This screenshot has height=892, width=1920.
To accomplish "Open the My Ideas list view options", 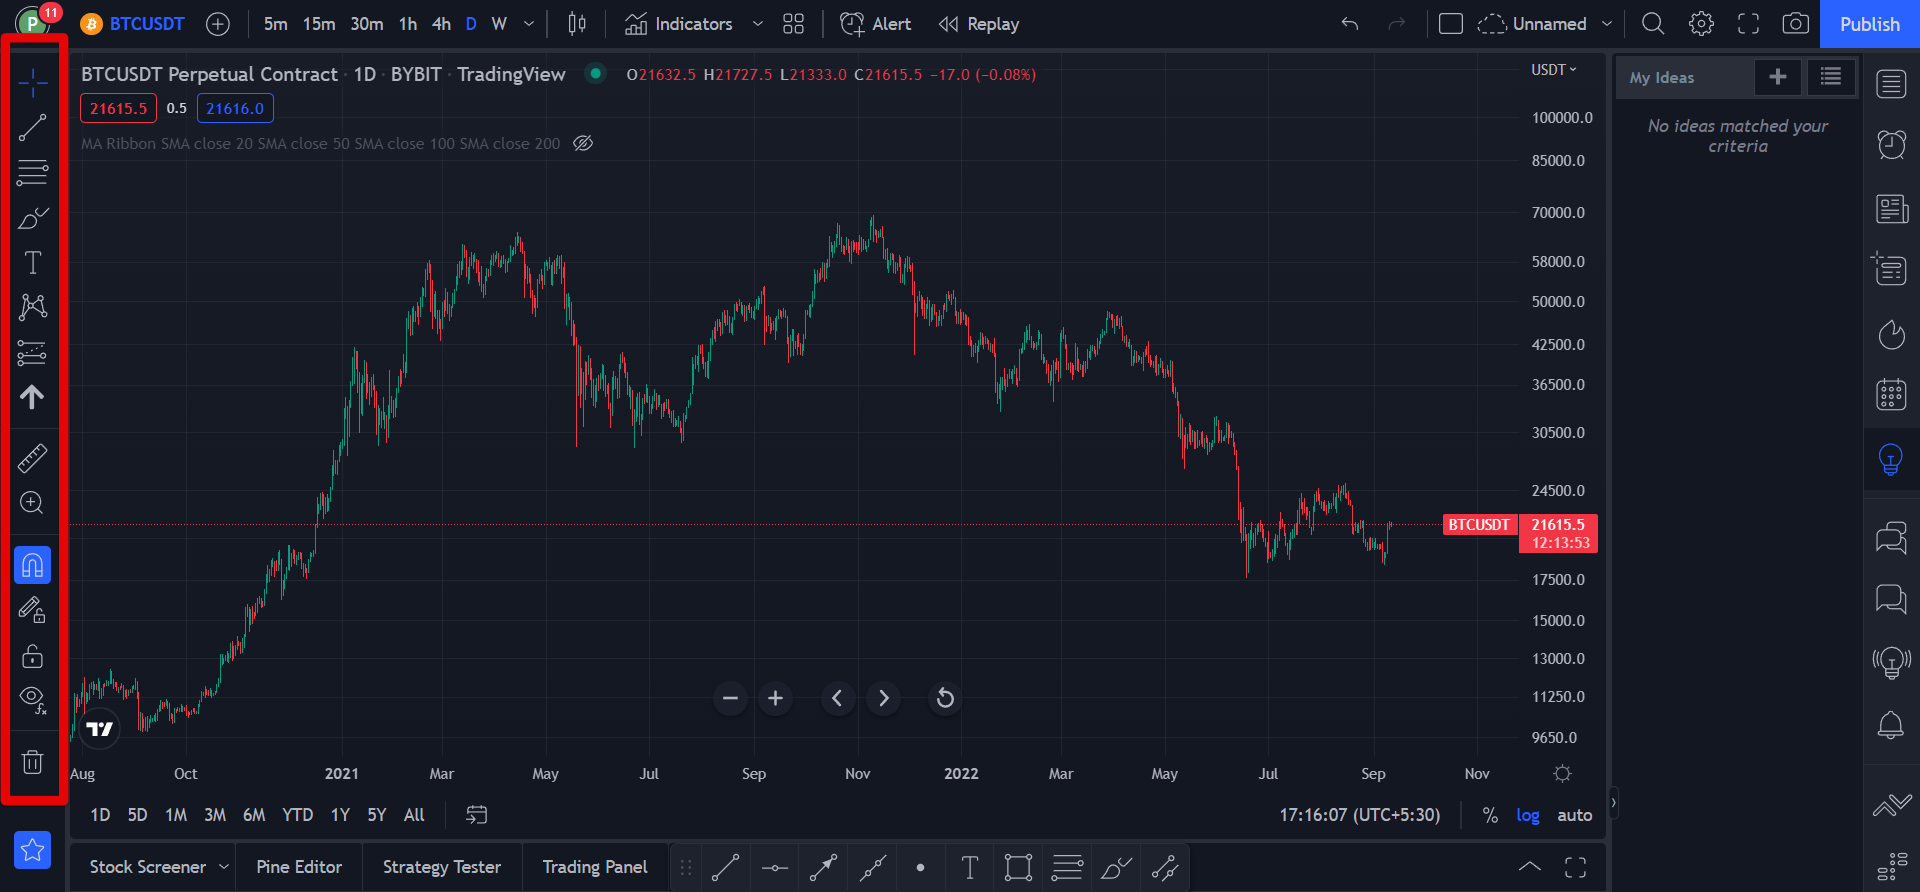I will [1831, 77].
